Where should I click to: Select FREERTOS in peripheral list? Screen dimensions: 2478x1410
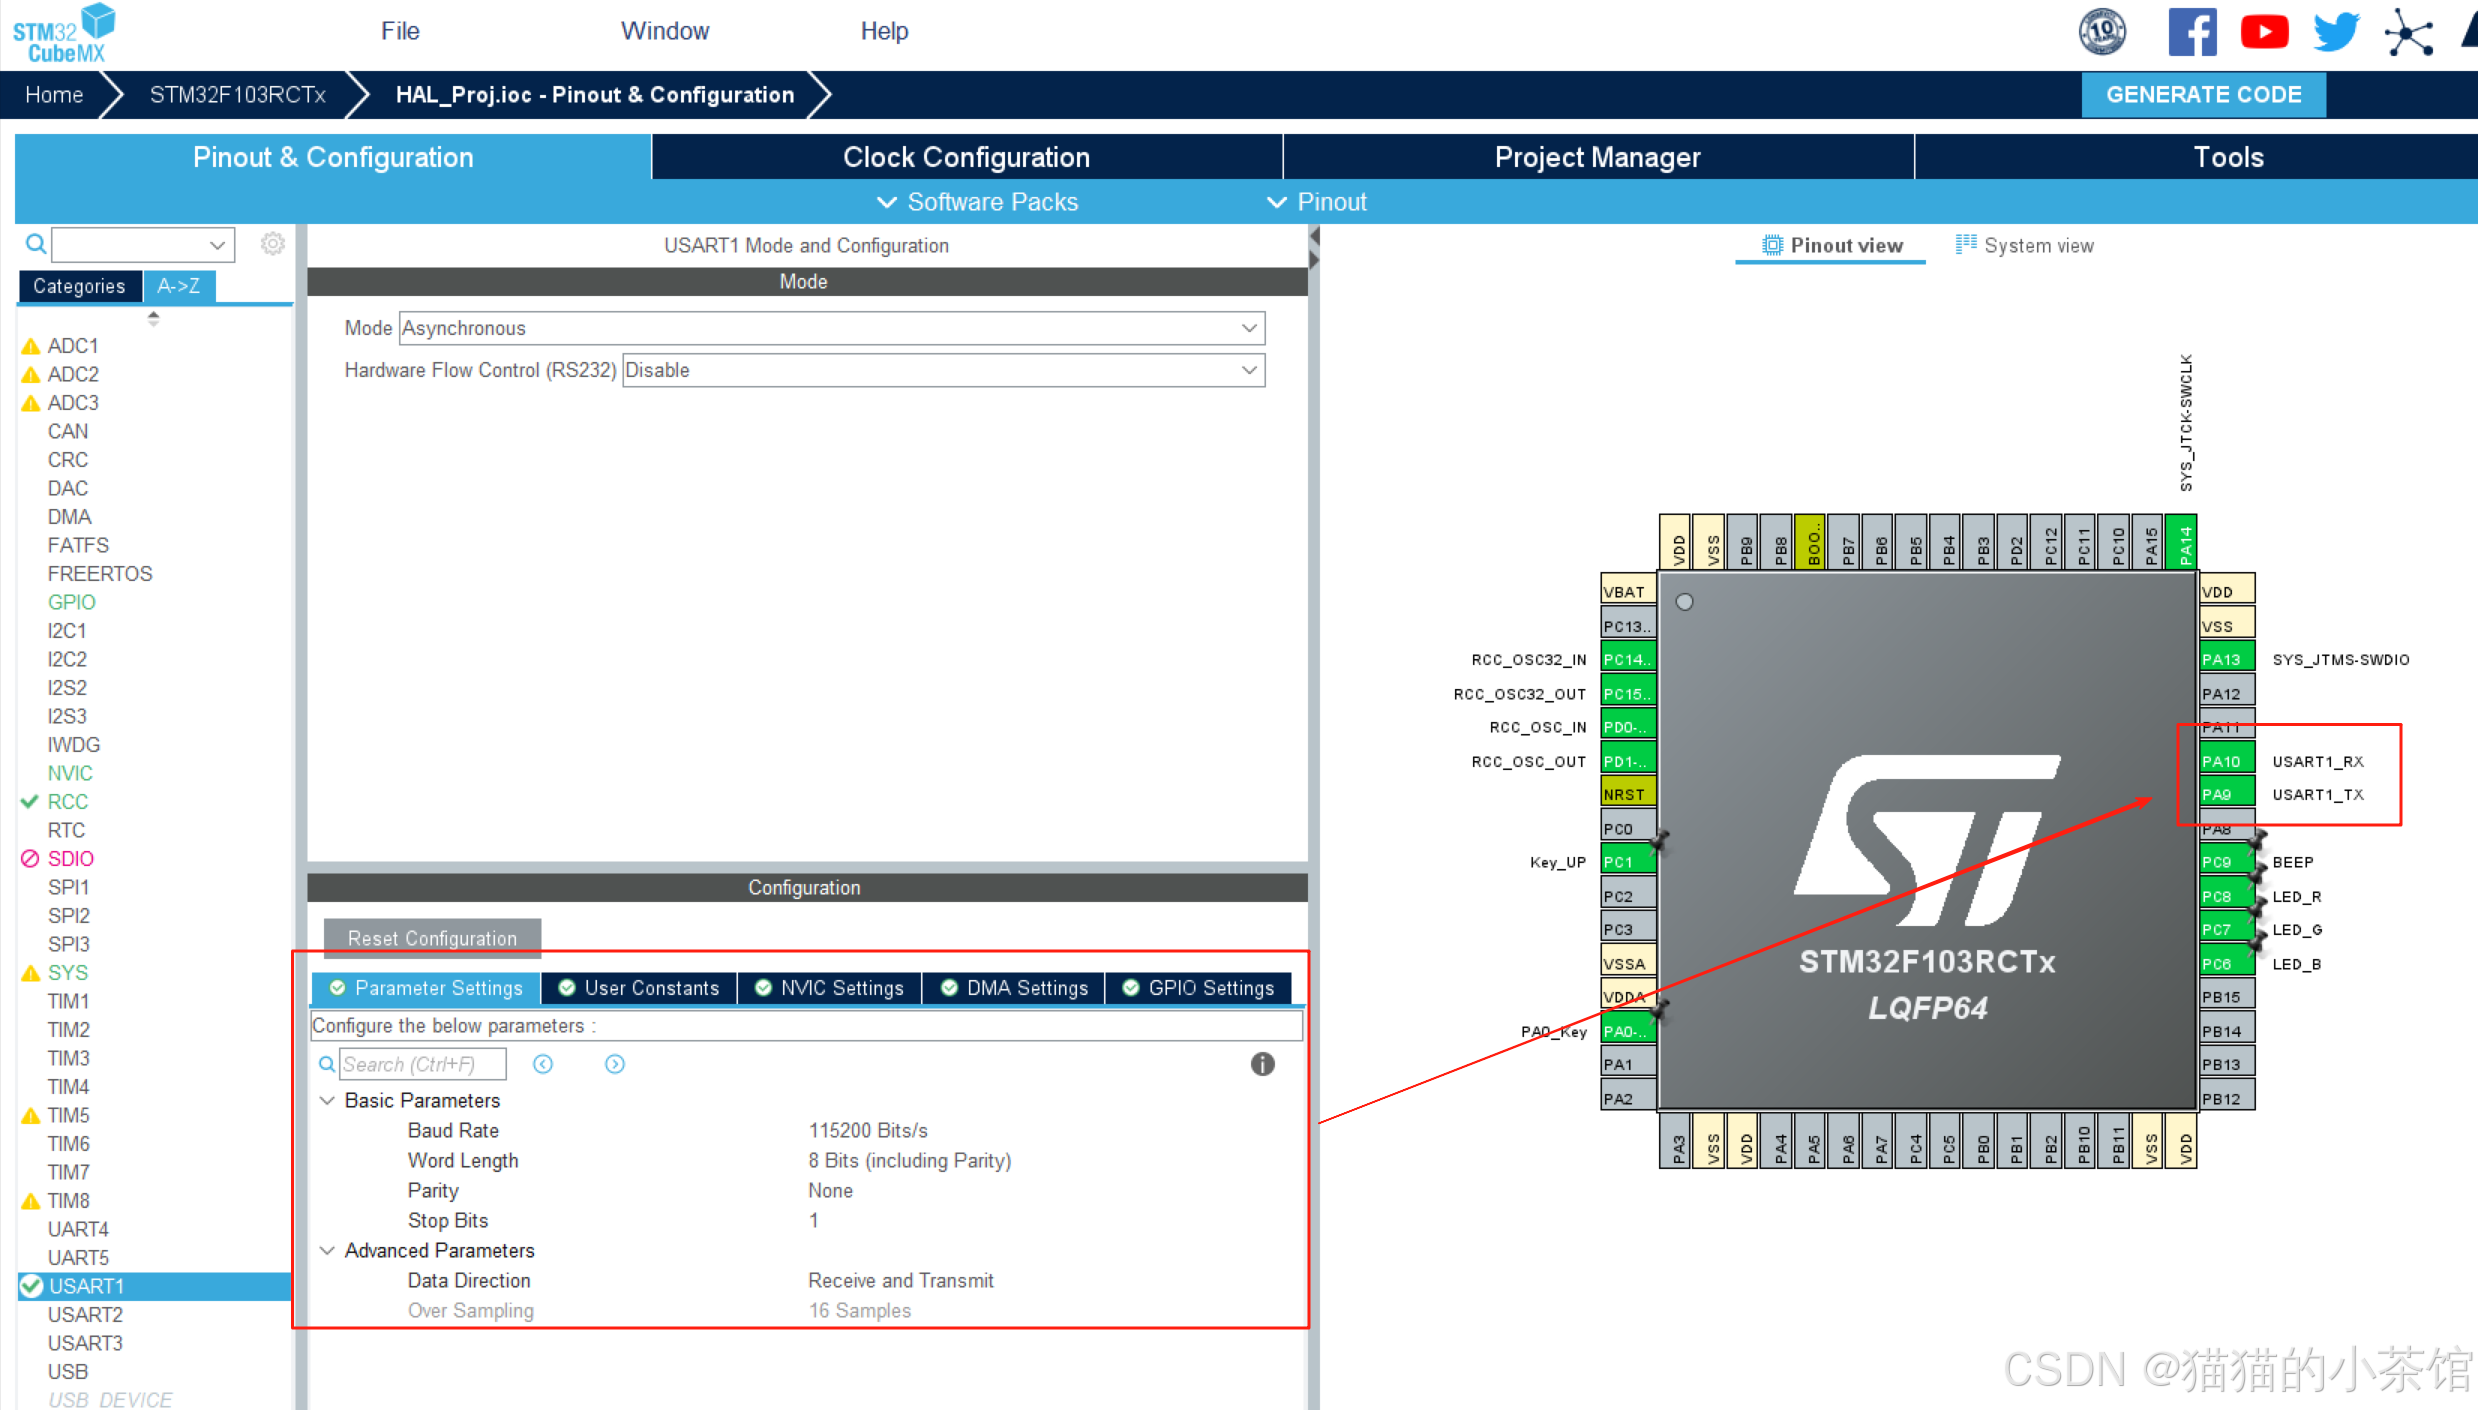[x=100, y=574]
